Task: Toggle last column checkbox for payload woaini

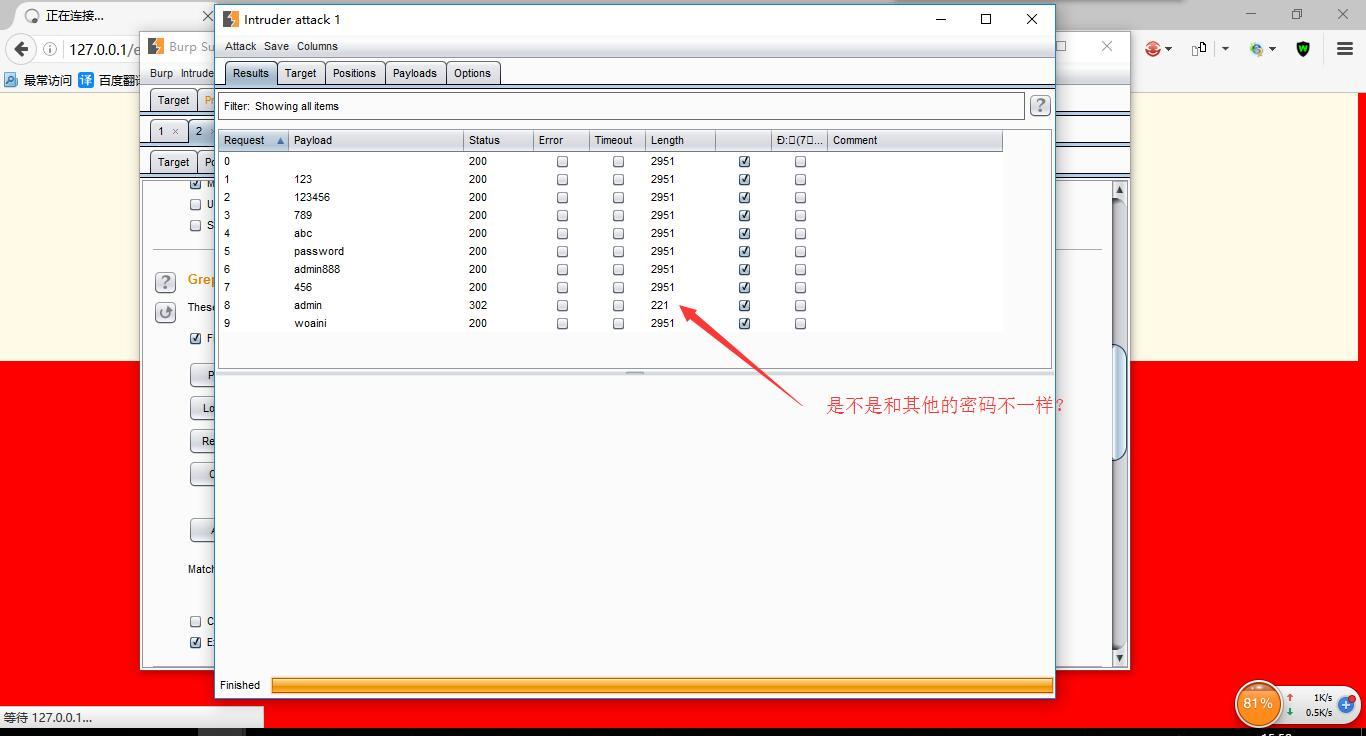Action: pos(800,323)
